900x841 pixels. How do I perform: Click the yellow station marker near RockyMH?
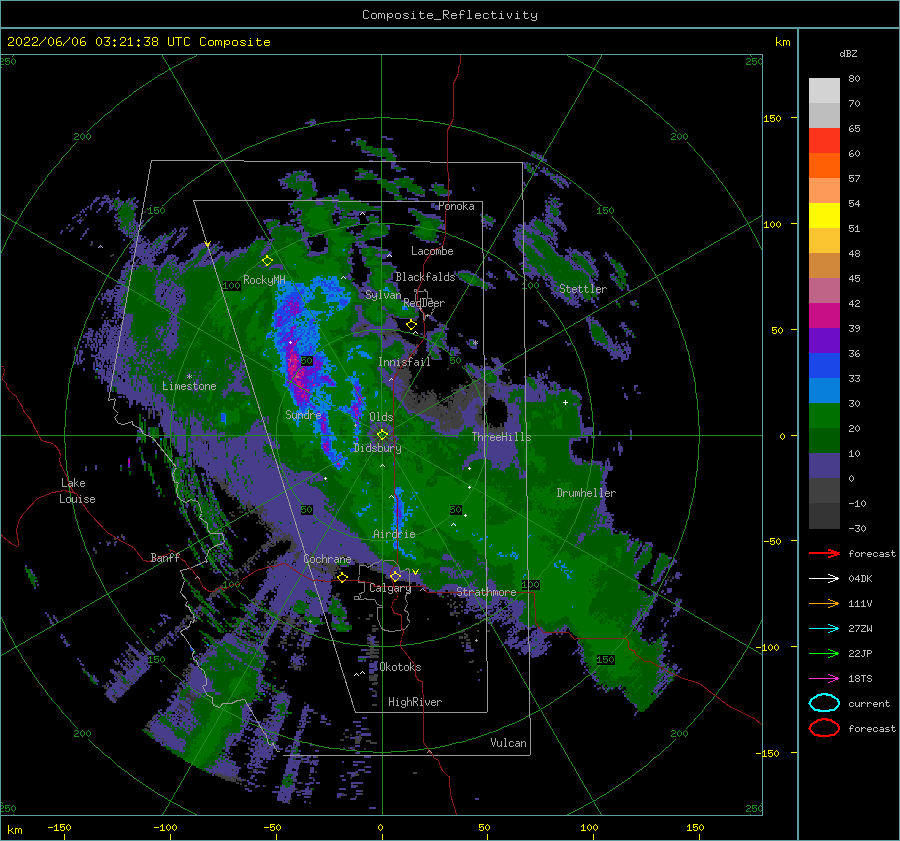click(x=267, y=261)
